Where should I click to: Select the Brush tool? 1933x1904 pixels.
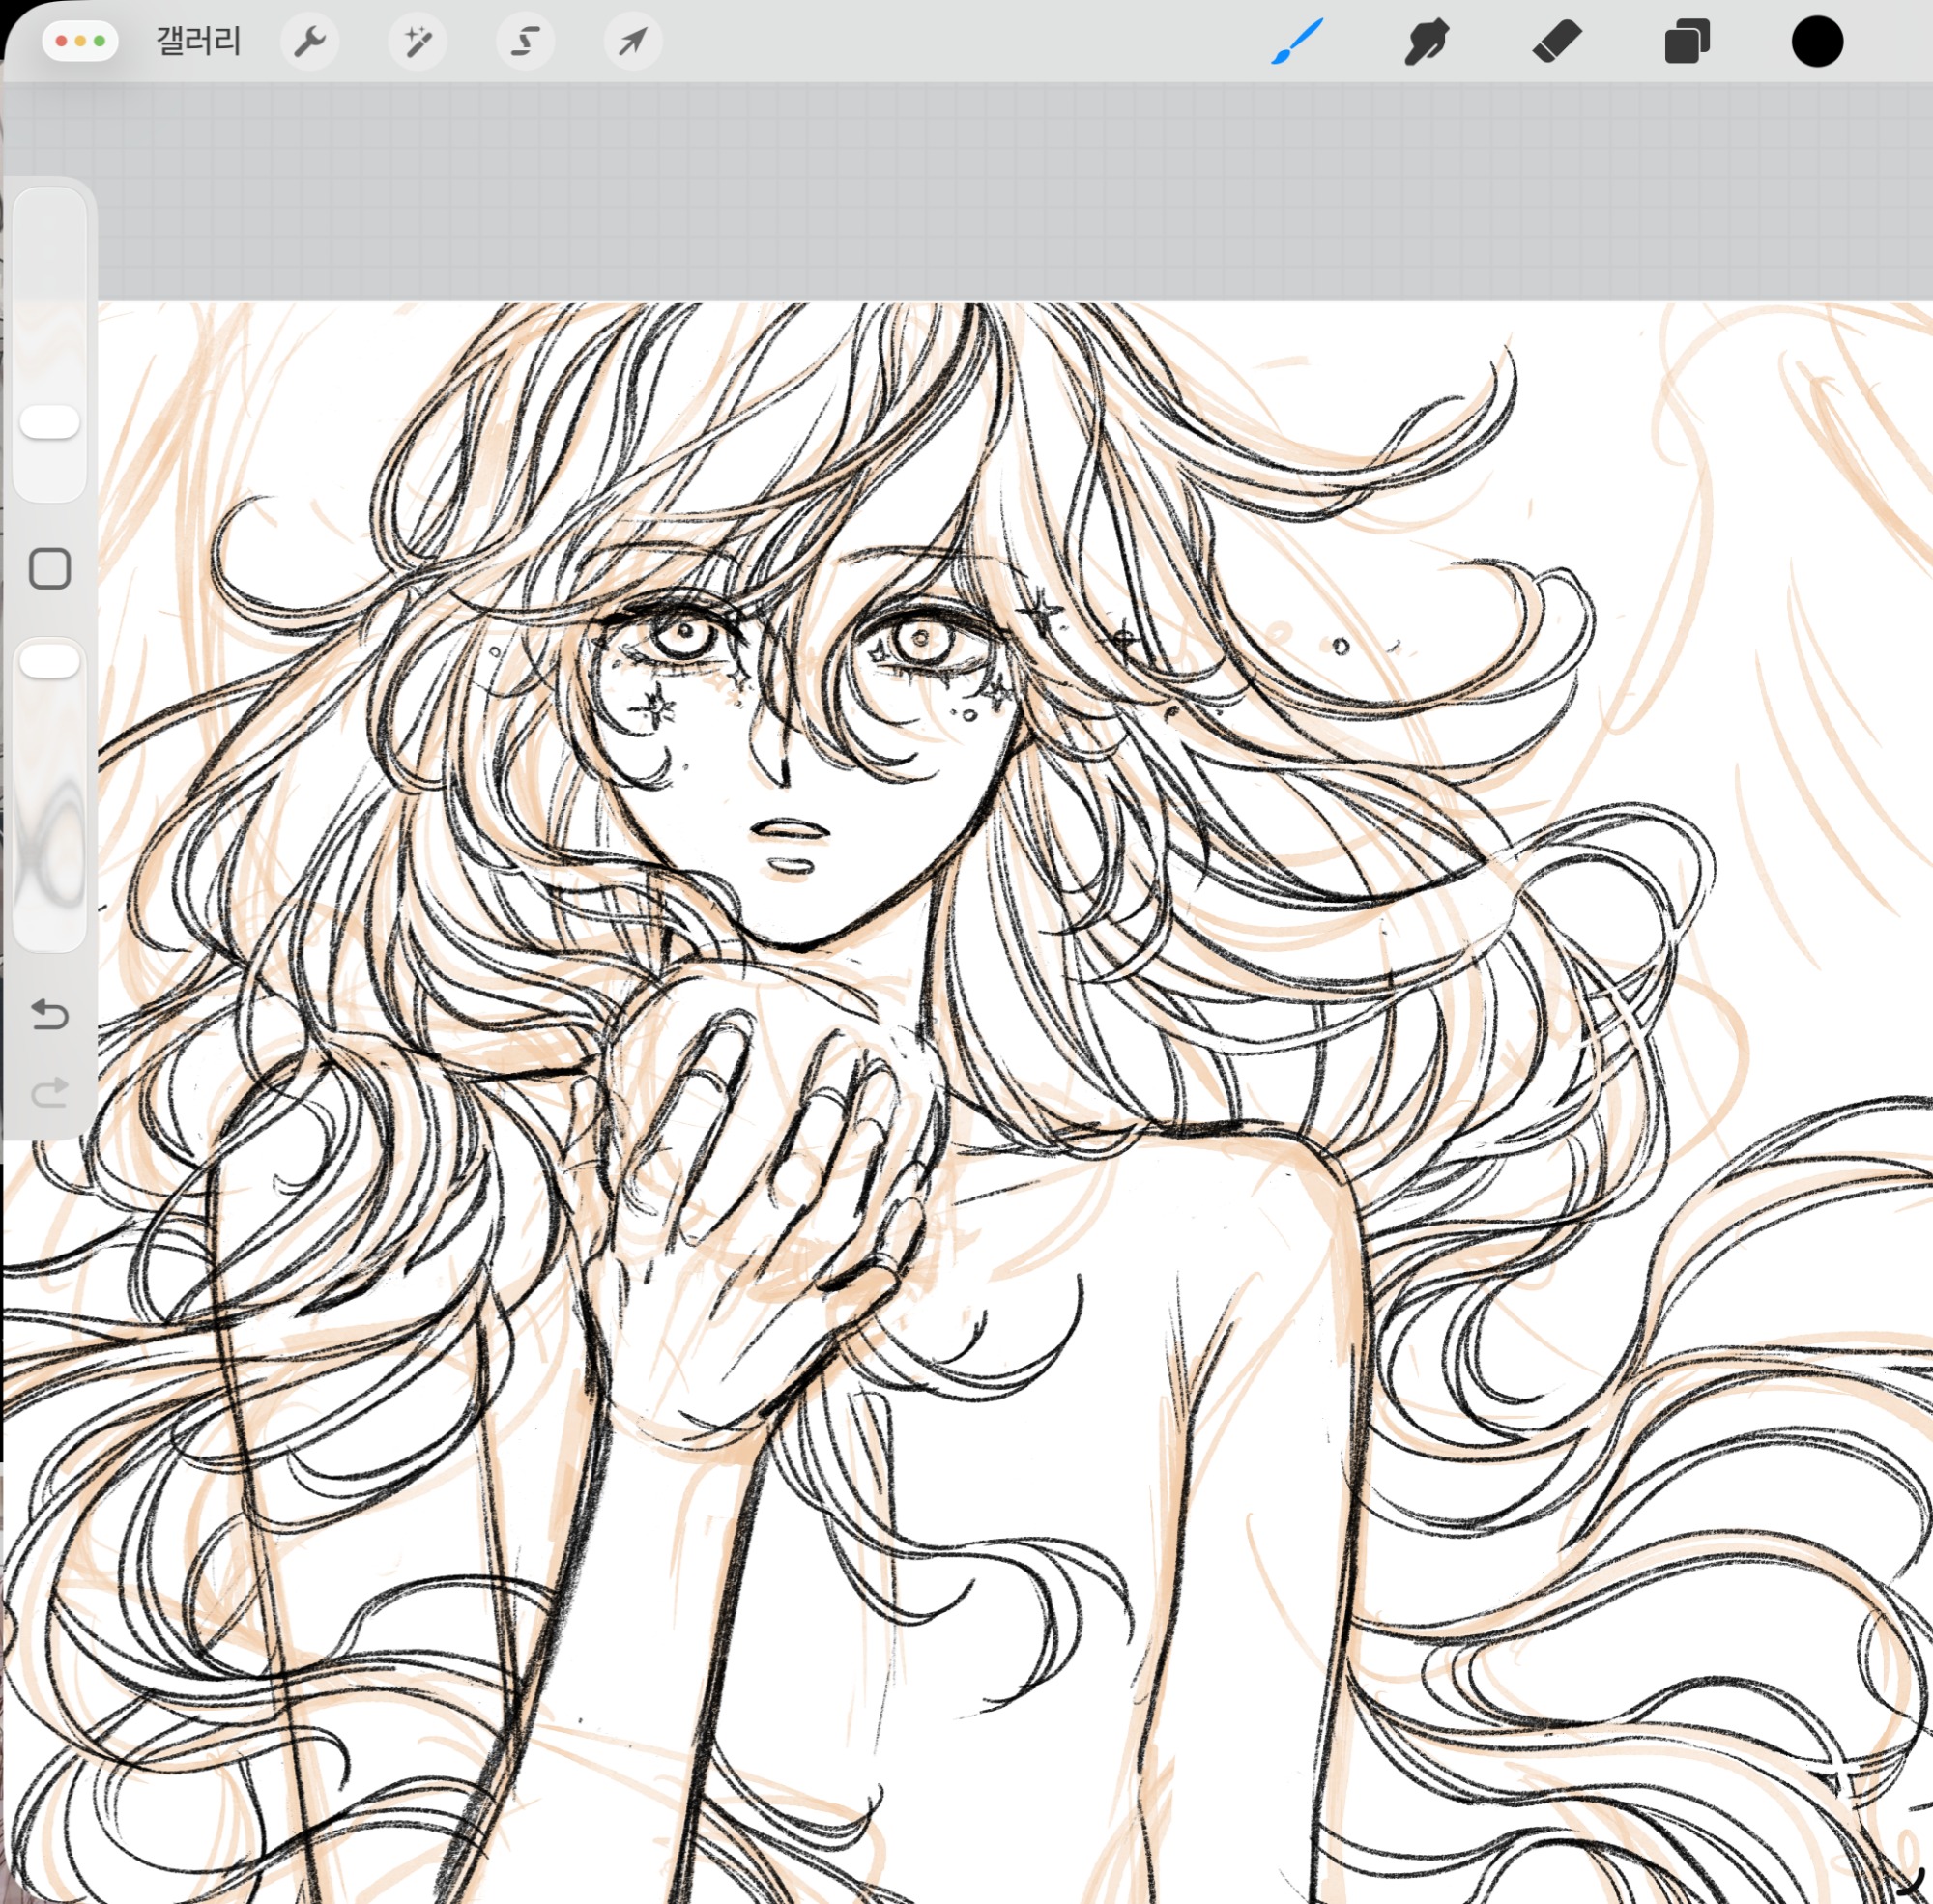point(1297,42)
